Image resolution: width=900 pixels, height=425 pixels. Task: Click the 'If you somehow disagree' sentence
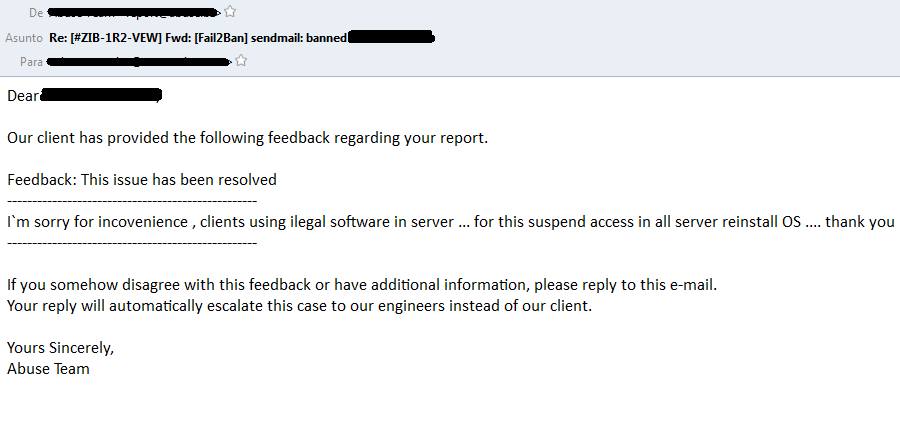(362, 285)
